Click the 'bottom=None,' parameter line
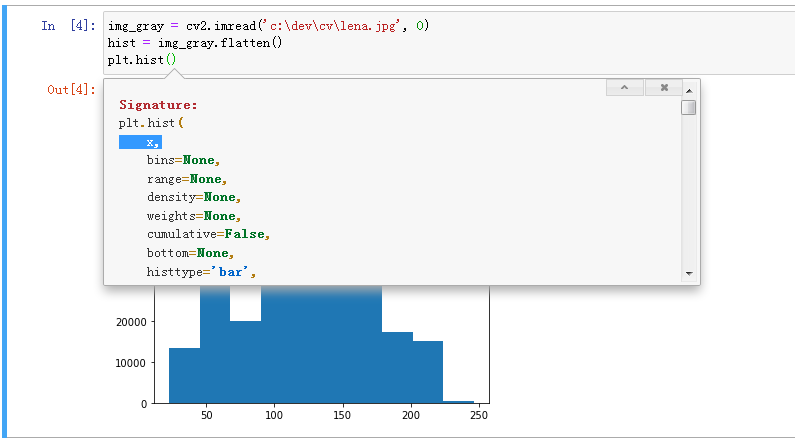This screenshot has width=795, height=443. (x=190, y=253)
